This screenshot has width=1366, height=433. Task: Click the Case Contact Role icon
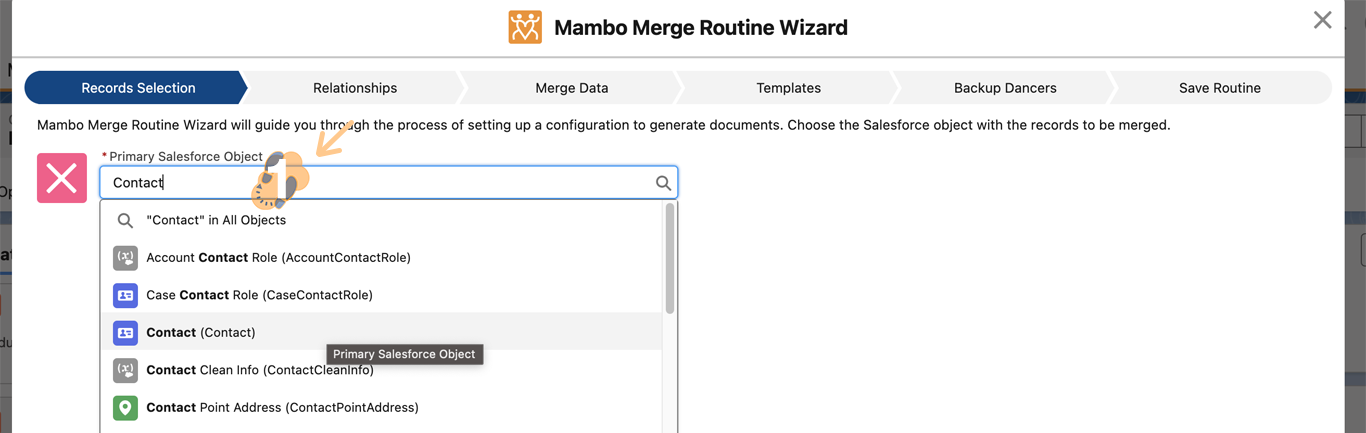click(x=125, y=295)
